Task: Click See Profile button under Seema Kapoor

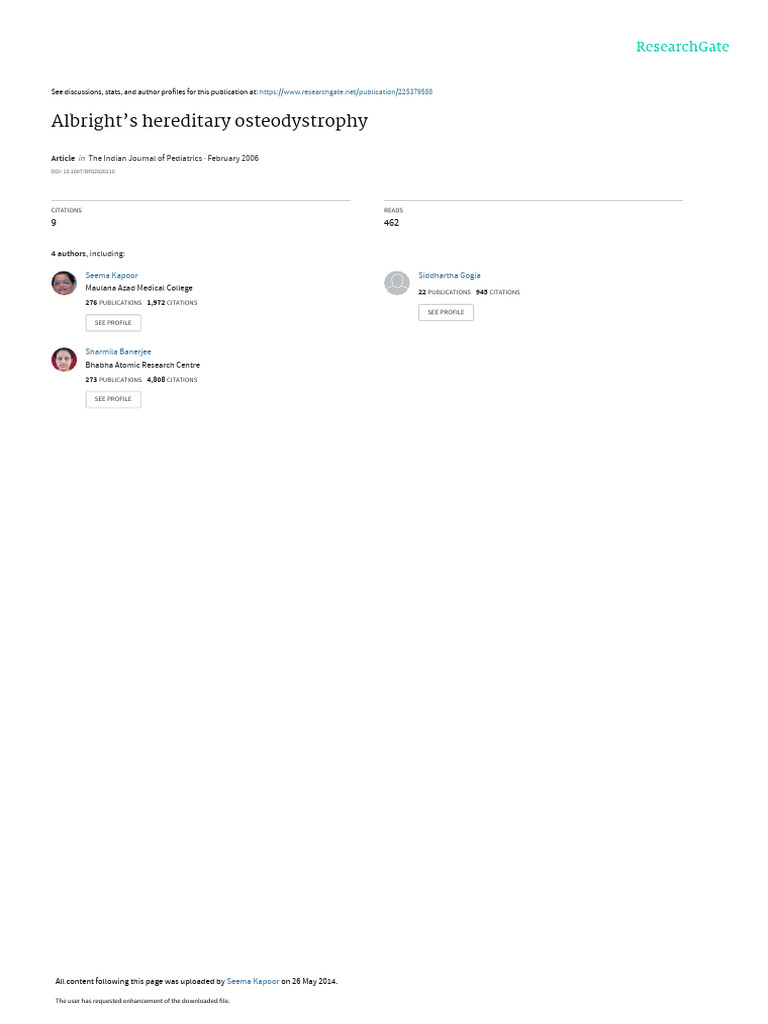Action: (113, 323)
